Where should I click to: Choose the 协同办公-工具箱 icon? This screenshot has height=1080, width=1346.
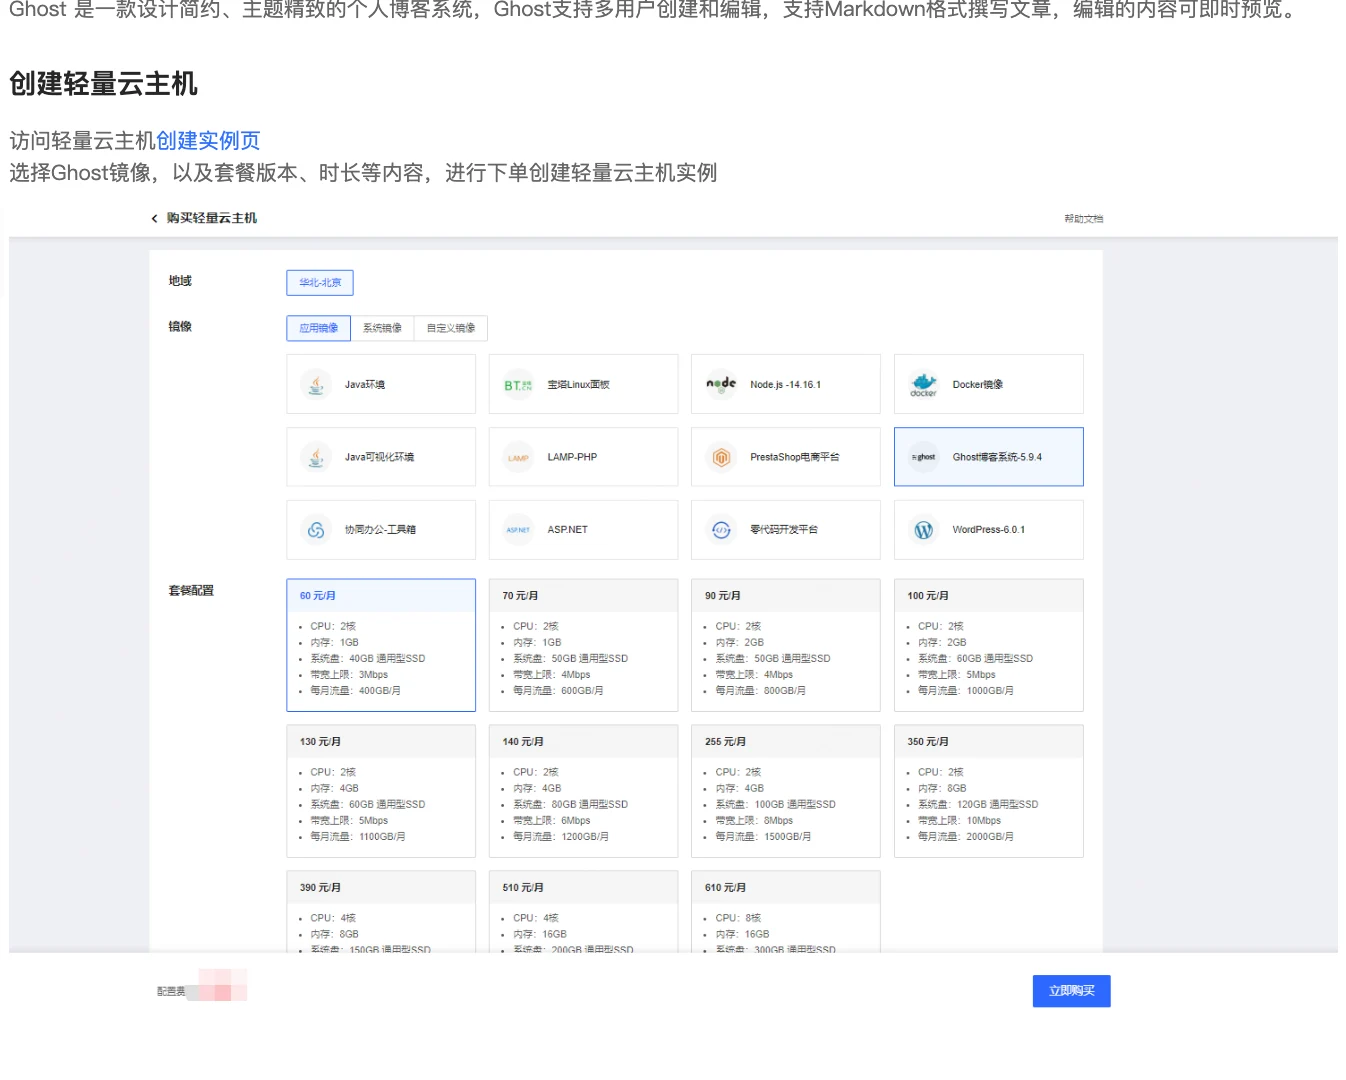[x=316, y=530]
